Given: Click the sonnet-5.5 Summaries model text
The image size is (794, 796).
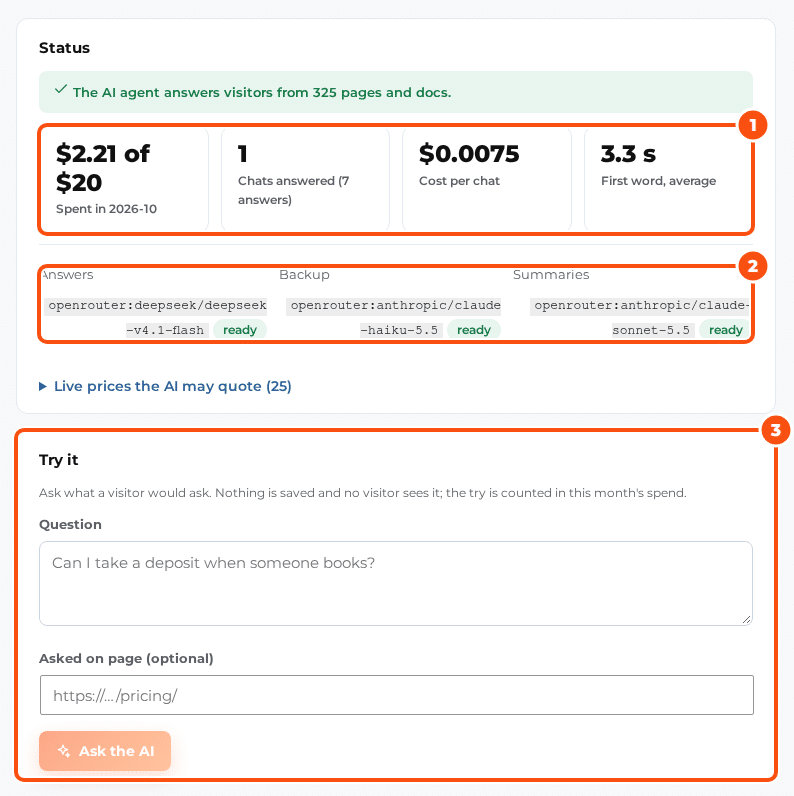Looking at the screenshot, I should pos(651,330).
